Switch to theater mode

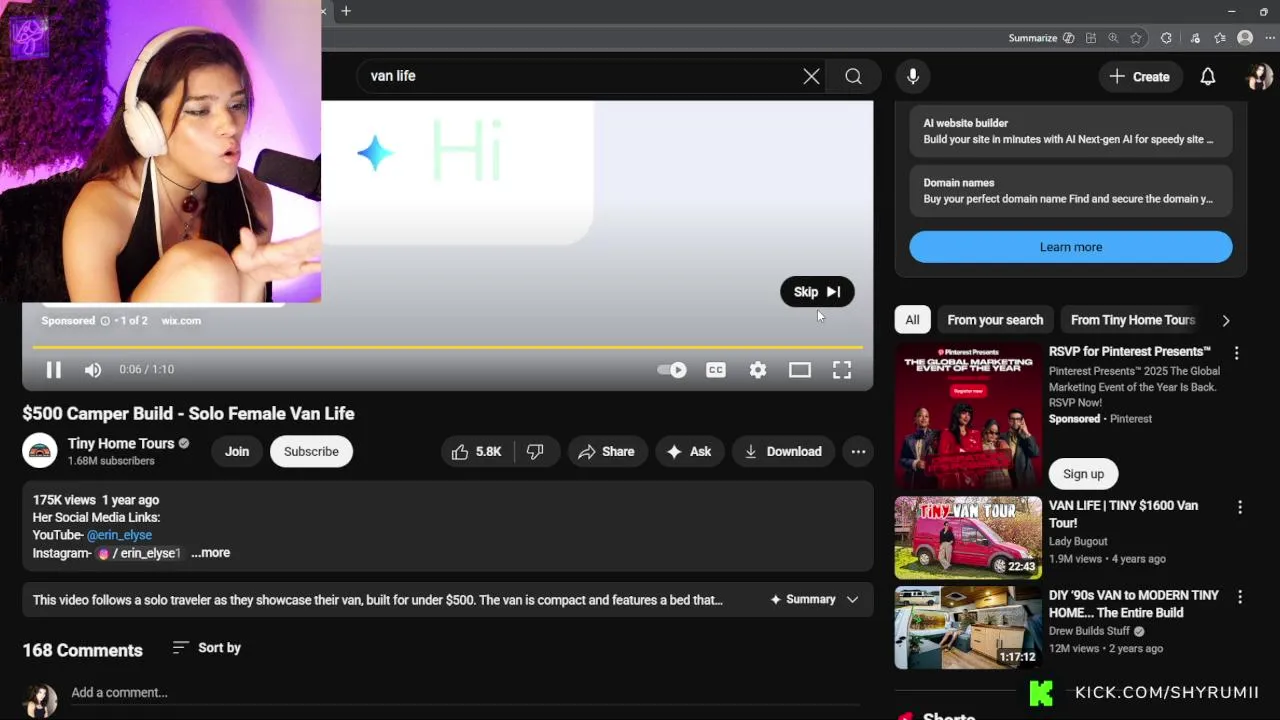[x=800, y=370]
